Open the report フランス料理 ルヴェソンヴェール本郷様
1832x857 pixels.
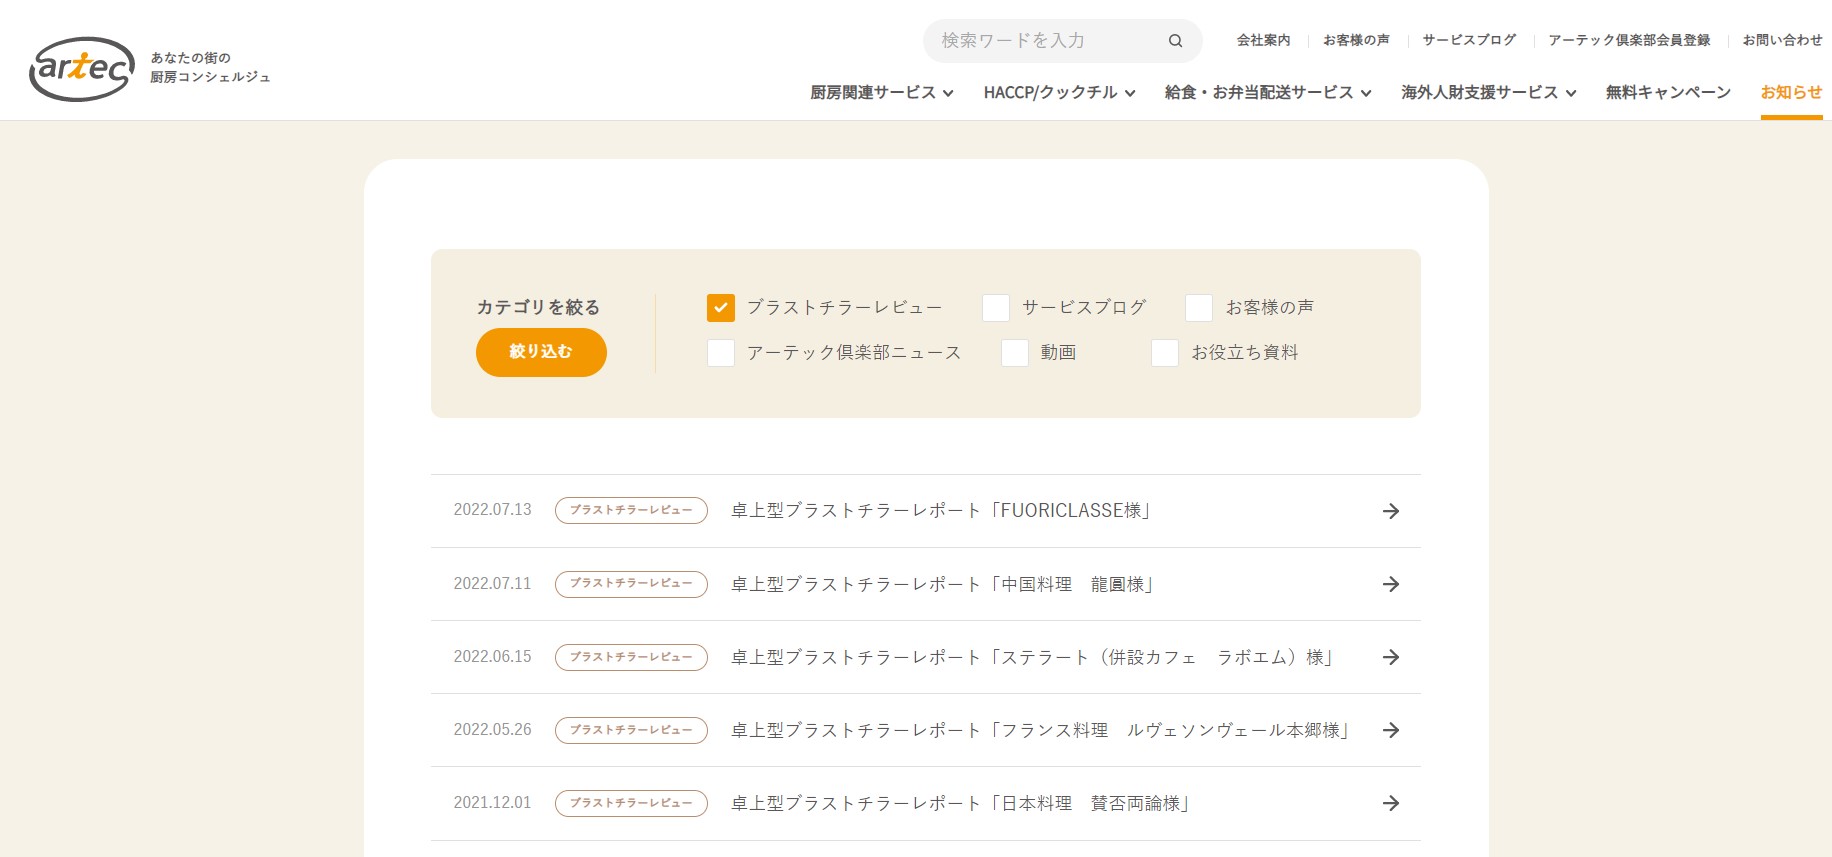pyautogui.click(x=1040, y=730)
